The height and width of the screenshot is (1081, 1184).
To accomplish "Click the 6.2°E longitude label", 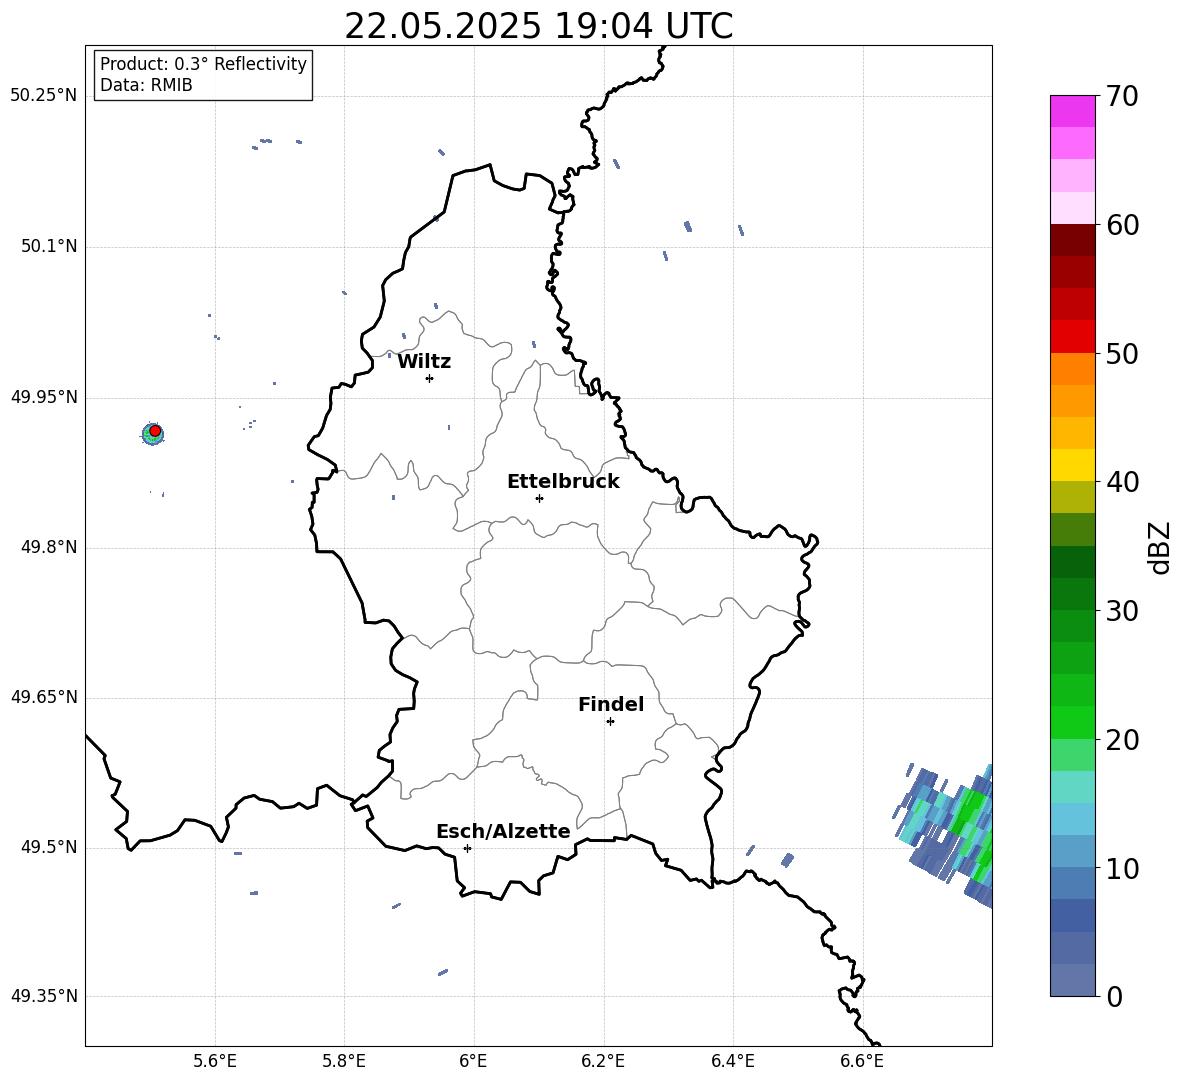I will point(603,1061).
